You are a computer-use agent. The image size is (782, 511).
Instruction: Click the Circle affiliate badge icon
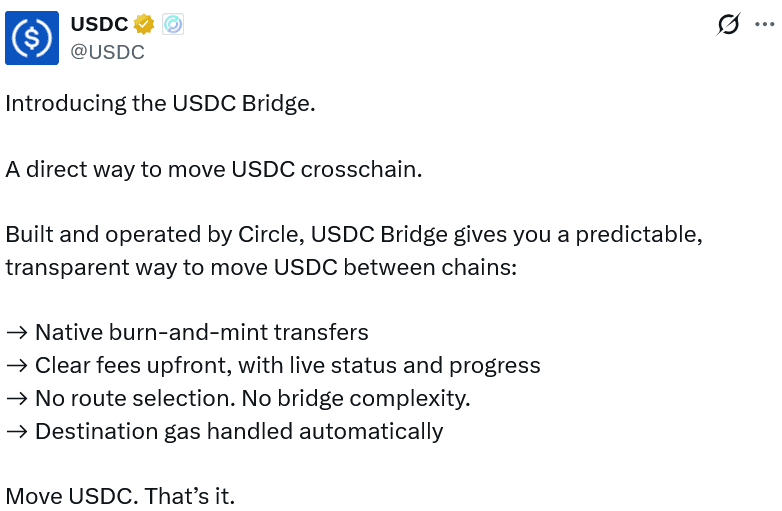pos(172,25)
